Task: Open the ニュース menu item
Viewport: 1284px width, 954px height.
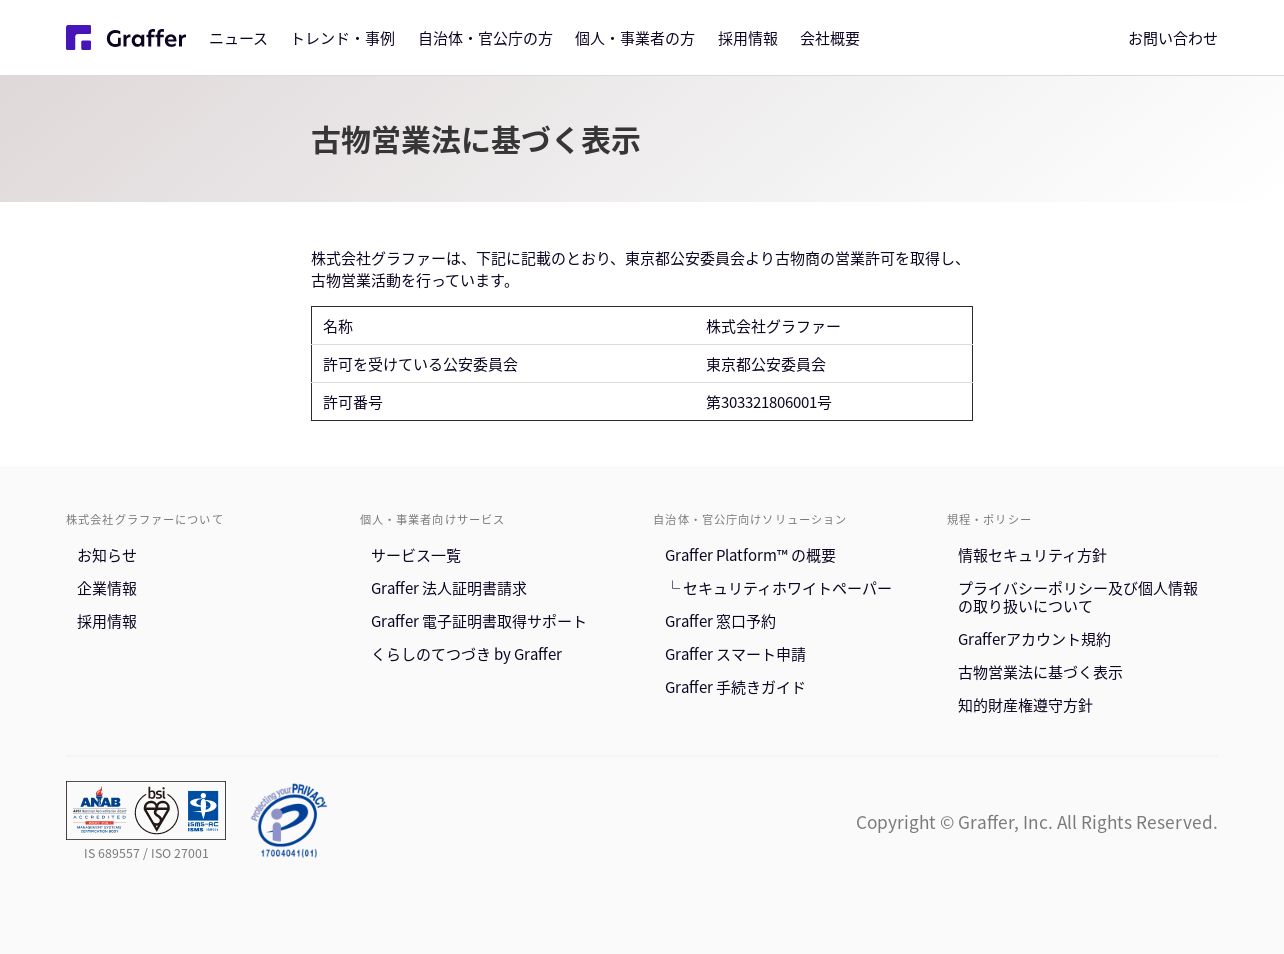Action: tap(238, 38)
